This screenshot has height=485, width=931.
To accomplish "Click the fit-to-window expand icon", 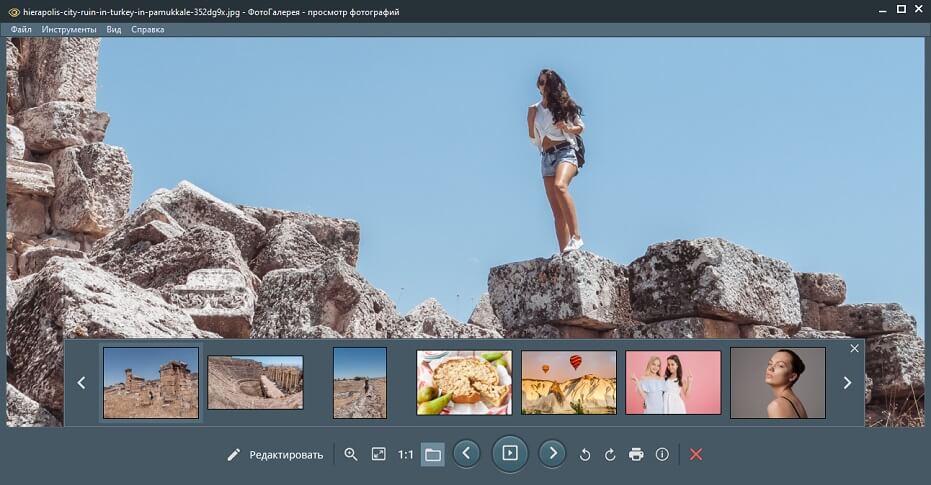I will (378, 454).
